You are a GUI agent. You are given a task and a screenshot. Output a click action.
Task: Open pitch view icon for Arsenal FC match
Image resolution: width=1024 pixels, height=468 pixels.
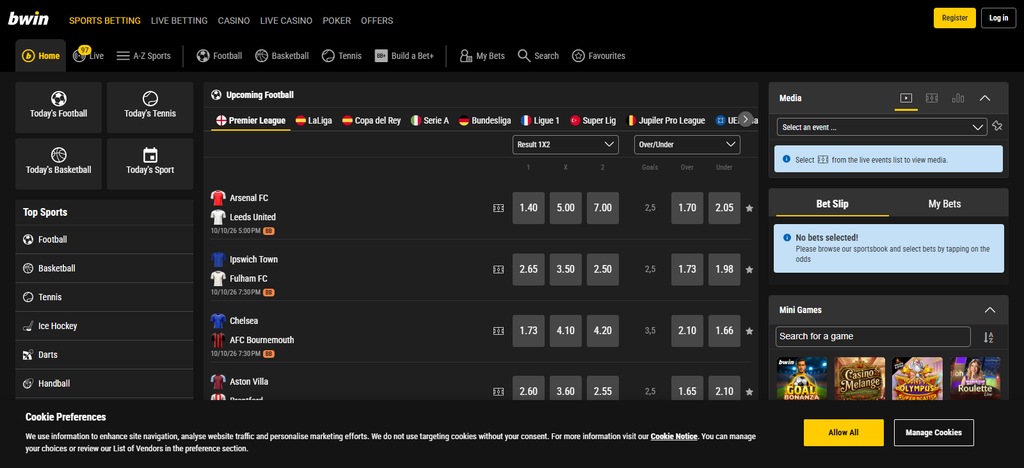tap(498, 208)
